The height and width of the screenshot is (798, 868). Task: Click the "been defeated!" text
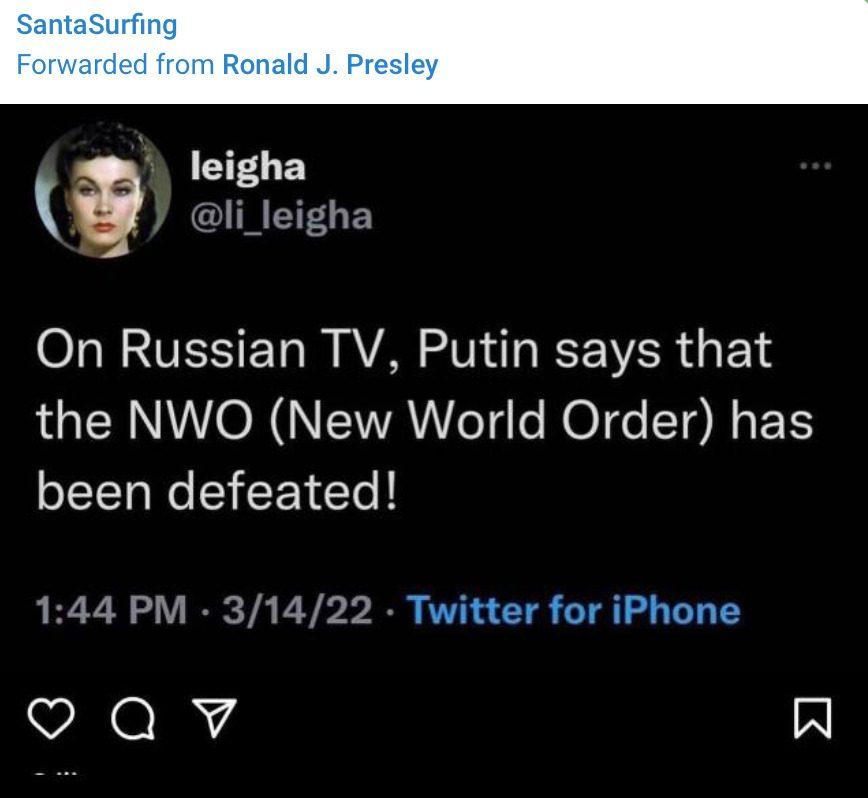click(217, 491)
